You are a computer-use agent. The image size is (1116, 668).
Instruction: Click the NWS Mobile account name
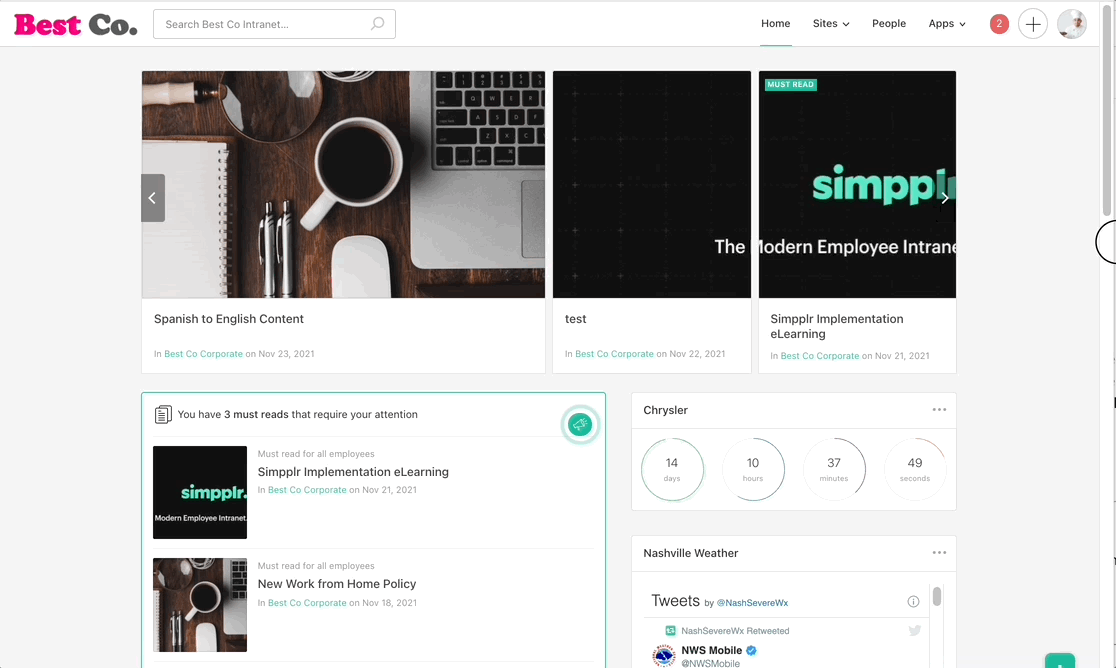coord(712,650)
